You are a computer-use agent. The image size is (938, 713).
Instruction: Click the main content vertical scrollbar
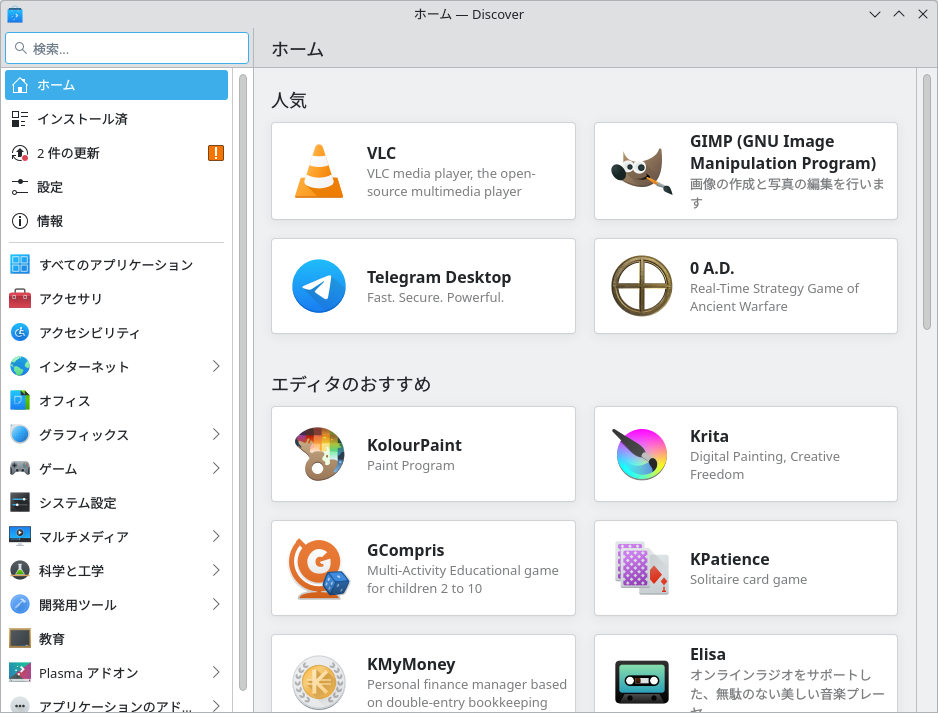(927, 202)
